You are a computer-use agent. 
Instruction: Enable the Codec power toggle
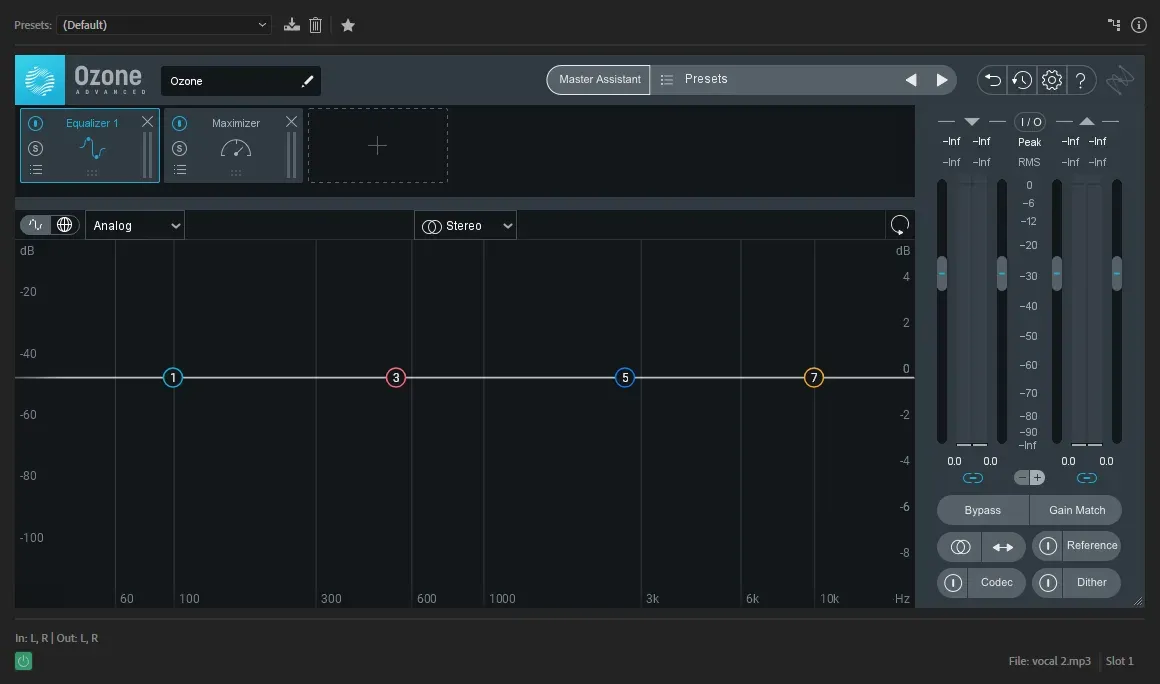pos(953,583)
